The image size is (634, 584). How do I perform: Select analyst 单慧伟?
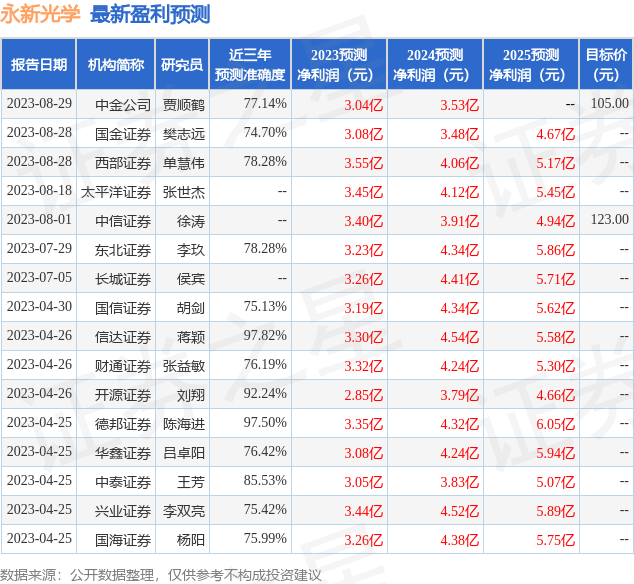coord(184,163)
